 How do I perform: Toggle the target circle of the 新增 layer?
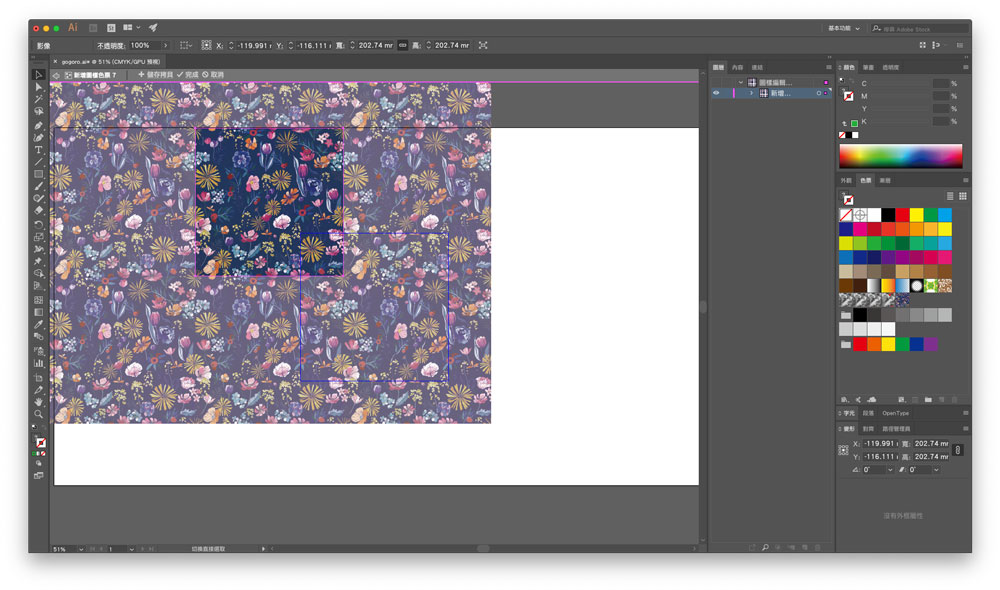(818, 93)
